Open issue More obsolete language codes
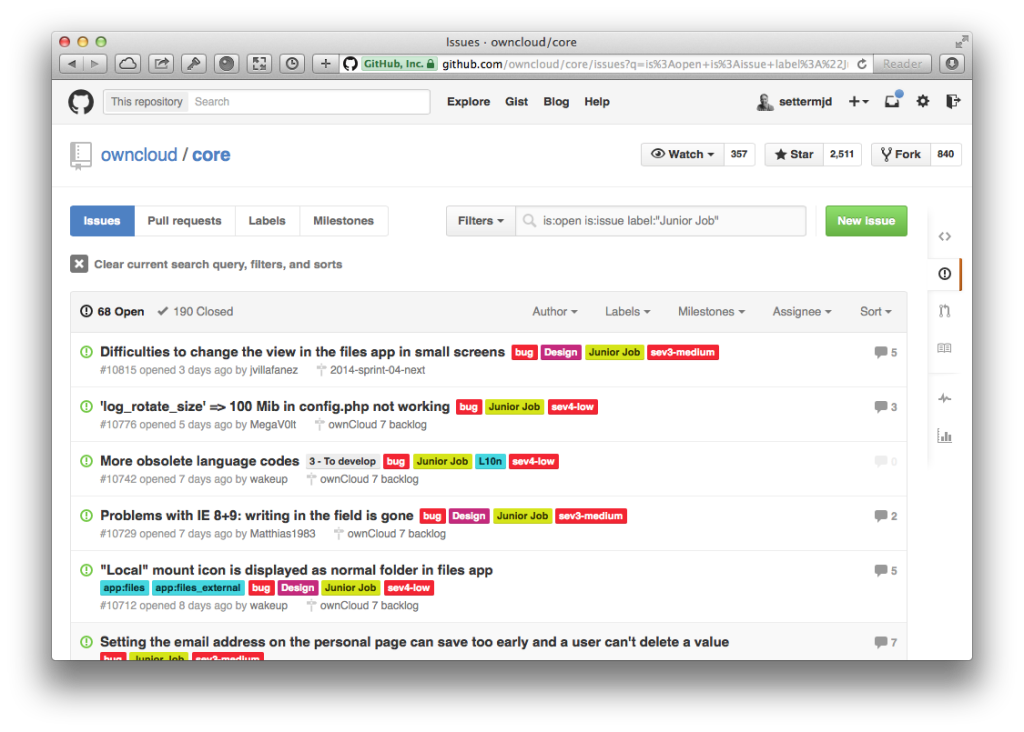The width and height of the screenshot is (1024, 732). 199,461
